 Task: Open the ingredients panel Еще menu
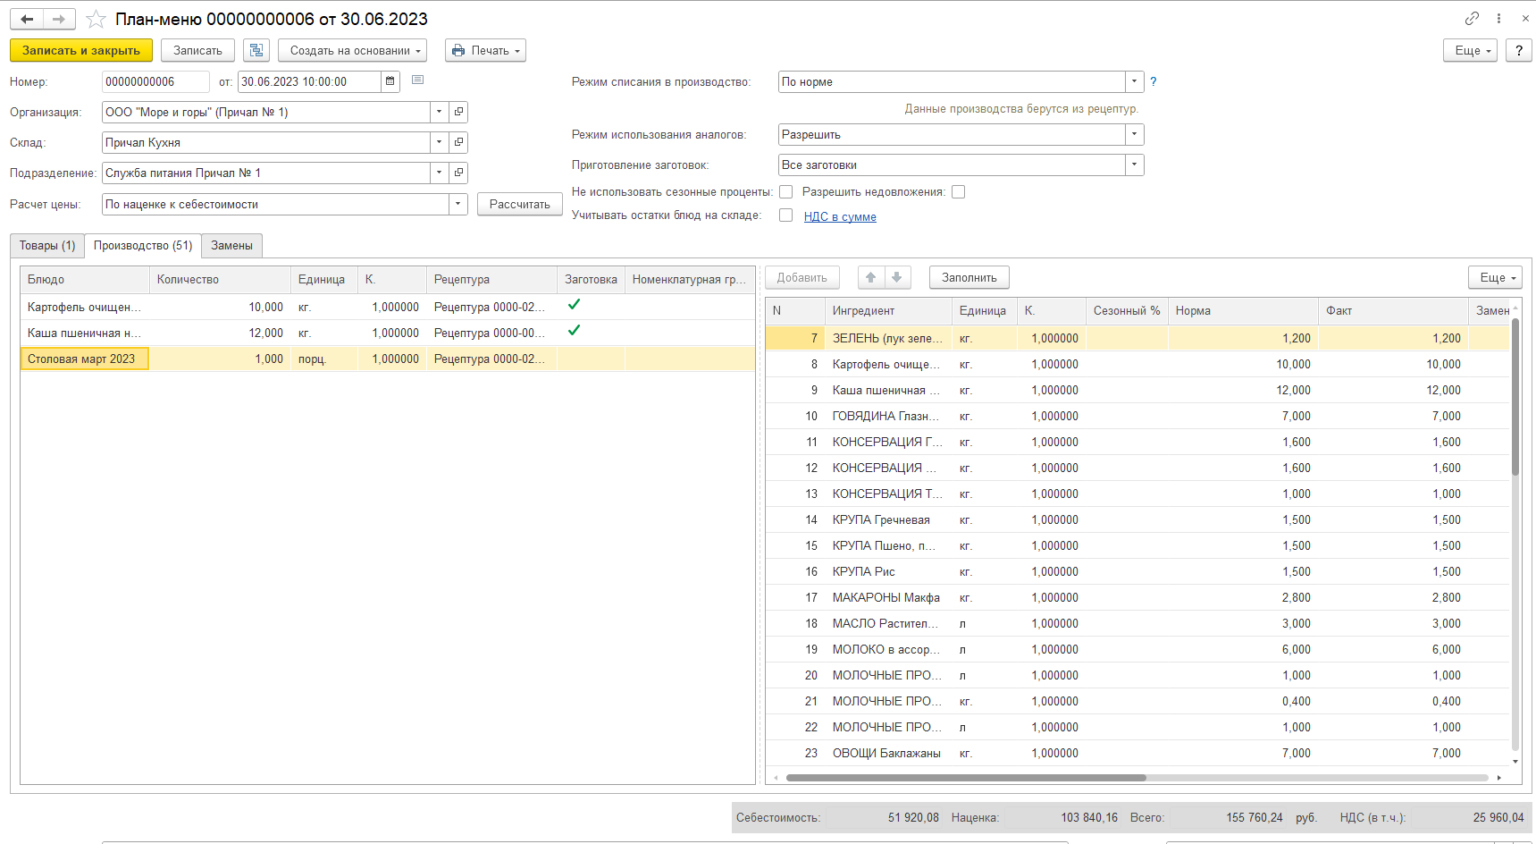tap(1495, 278)
